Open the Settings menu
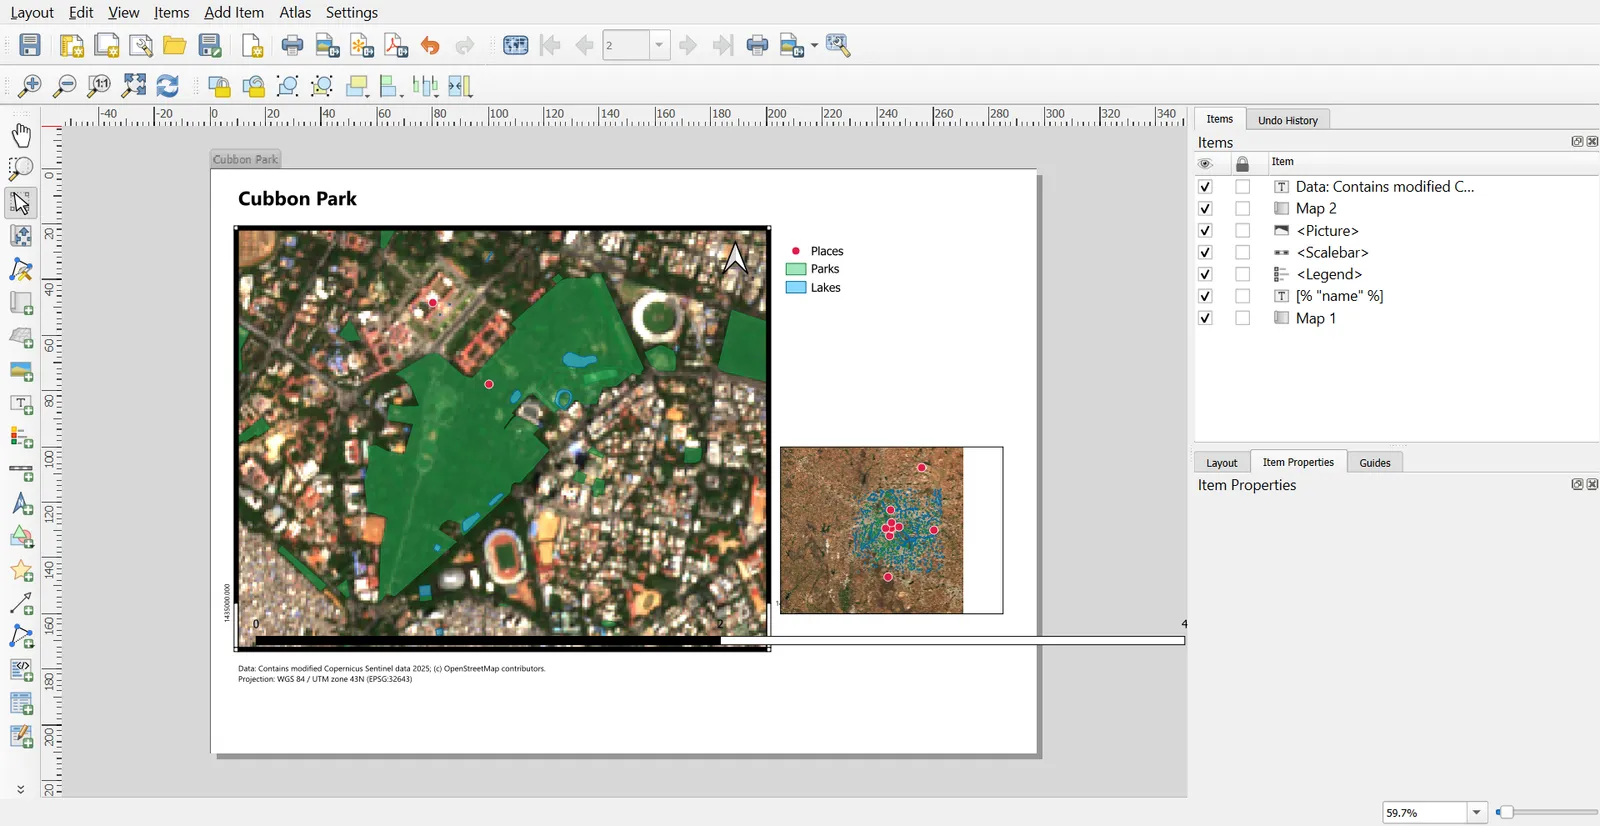This screenshot has height=826, width=1600. point(352,12)
